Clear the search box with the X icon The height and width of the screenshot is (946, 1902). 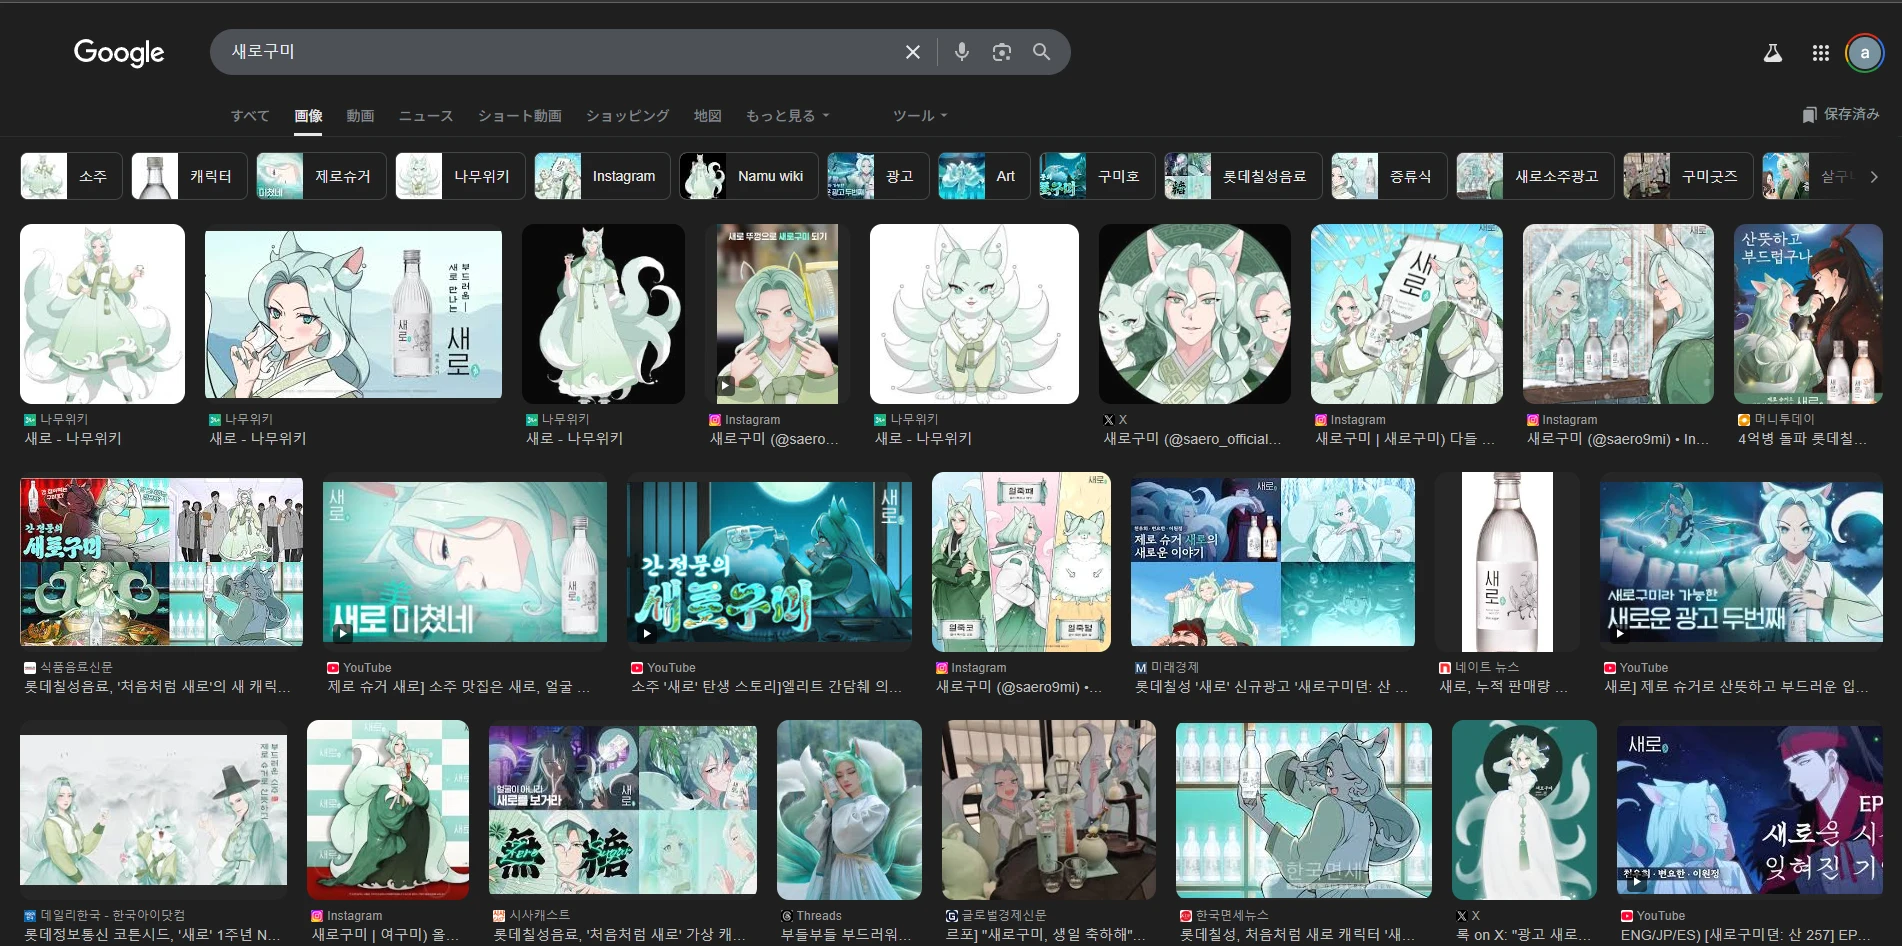912,52
